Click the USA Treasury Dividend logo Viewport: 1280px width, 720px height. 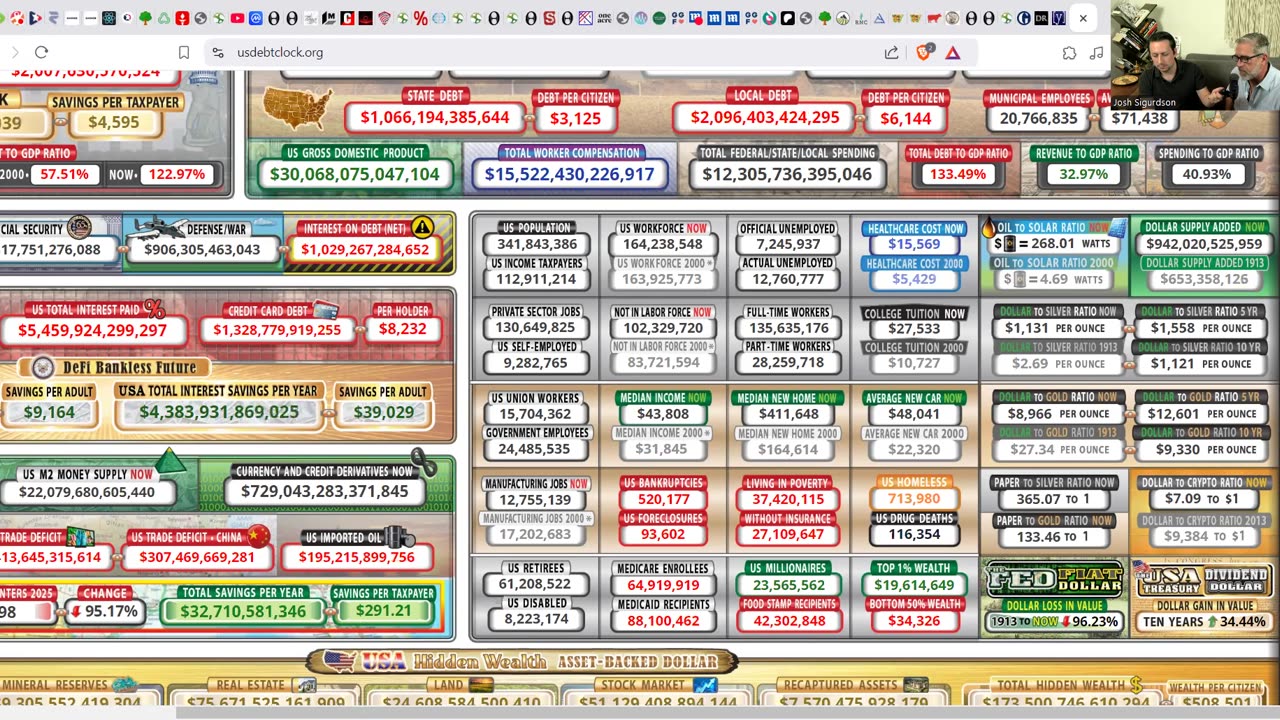[x=1202, y=578]
